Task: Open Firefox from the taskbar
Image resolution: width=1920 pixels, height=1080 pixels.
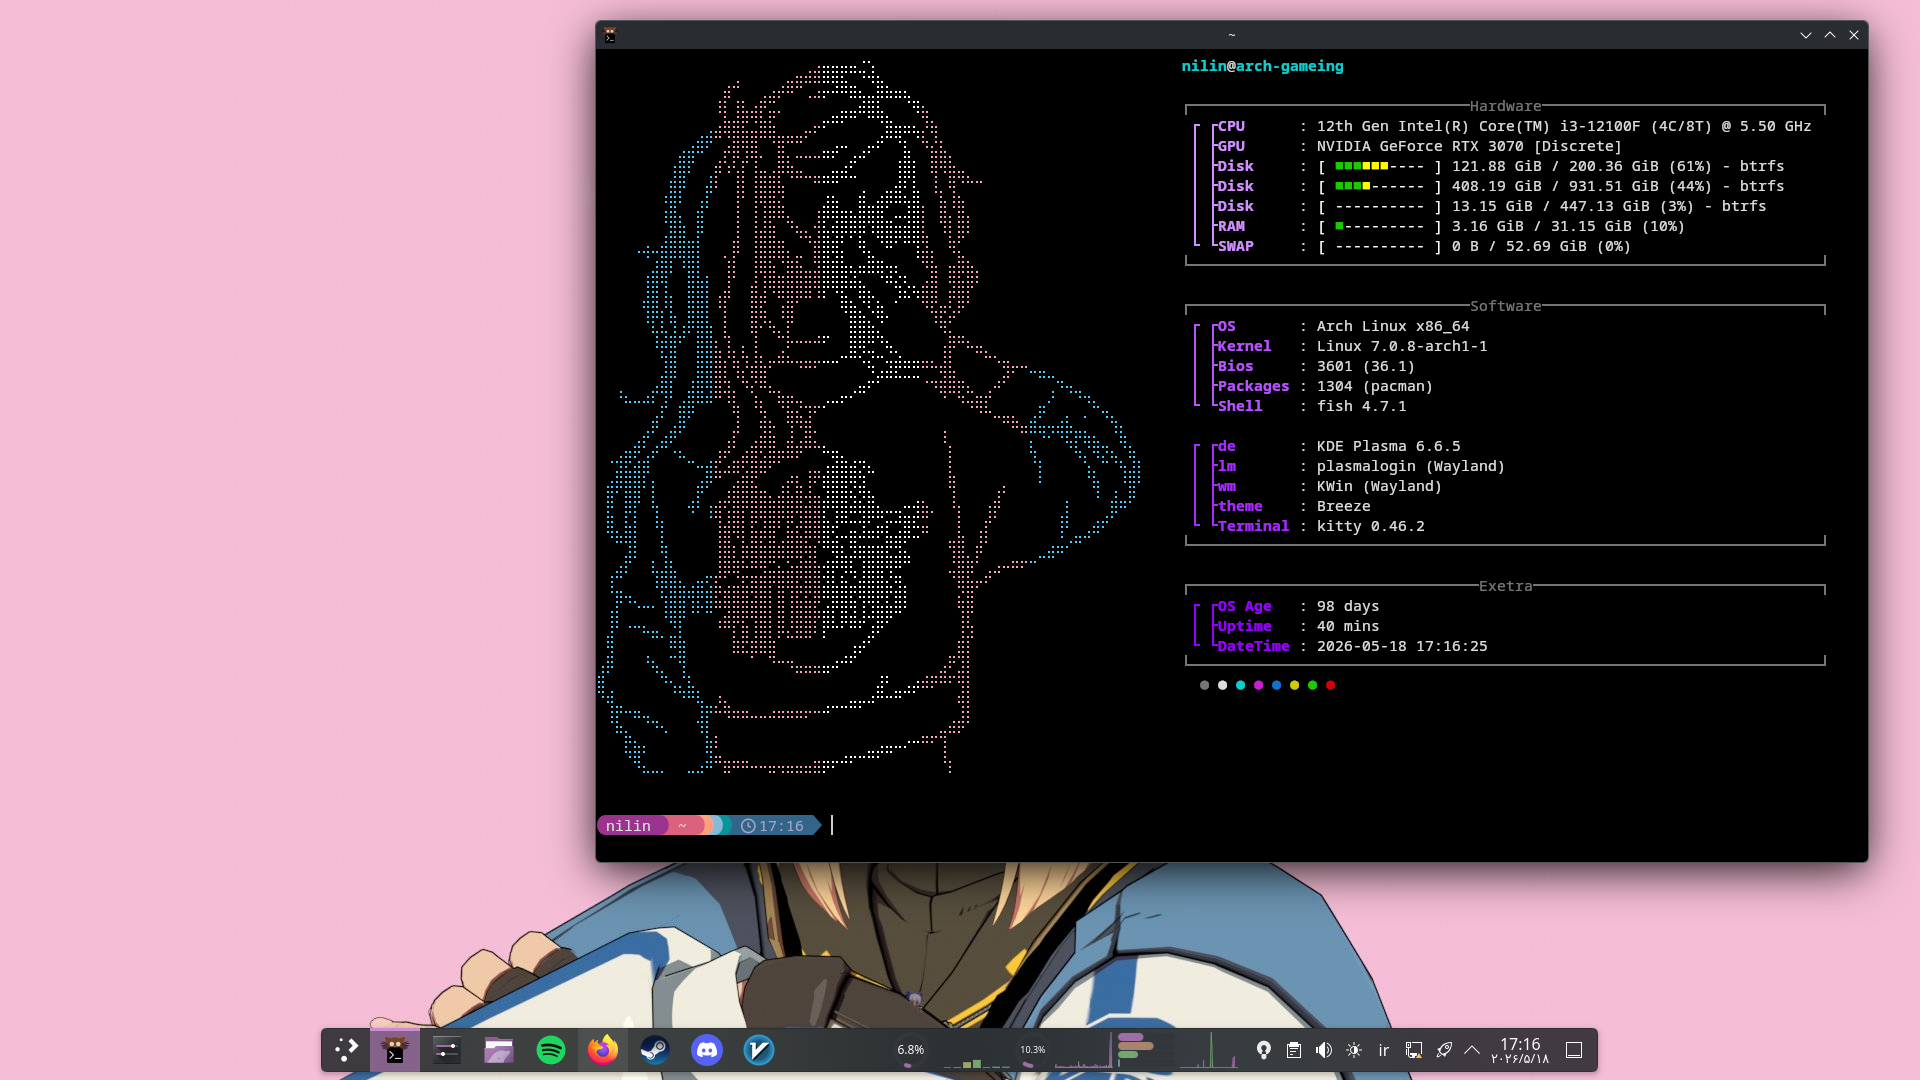Action: (x=603, y=1050)
